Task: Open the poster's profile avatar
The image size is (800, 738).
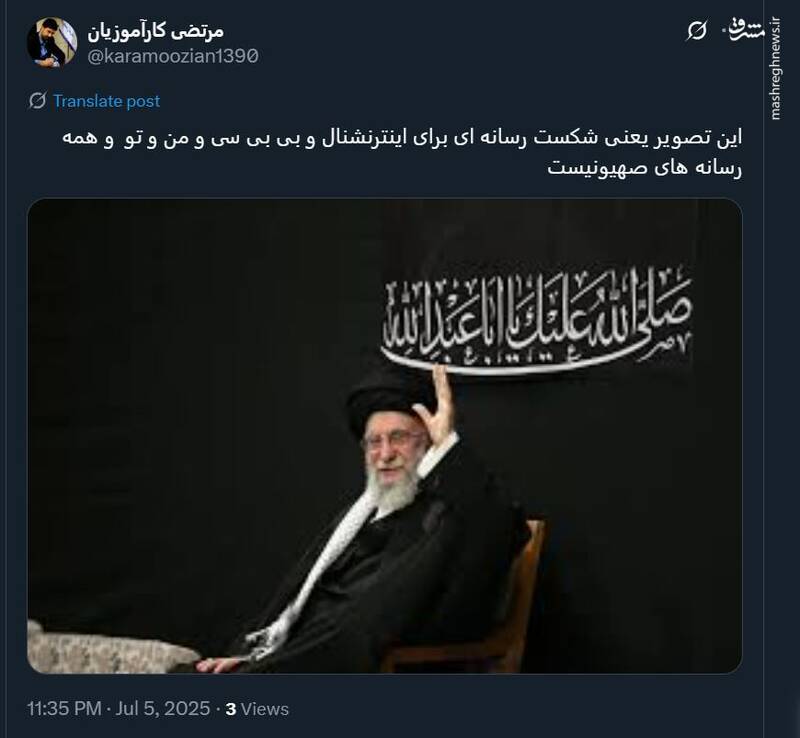Action: point(52,42)
